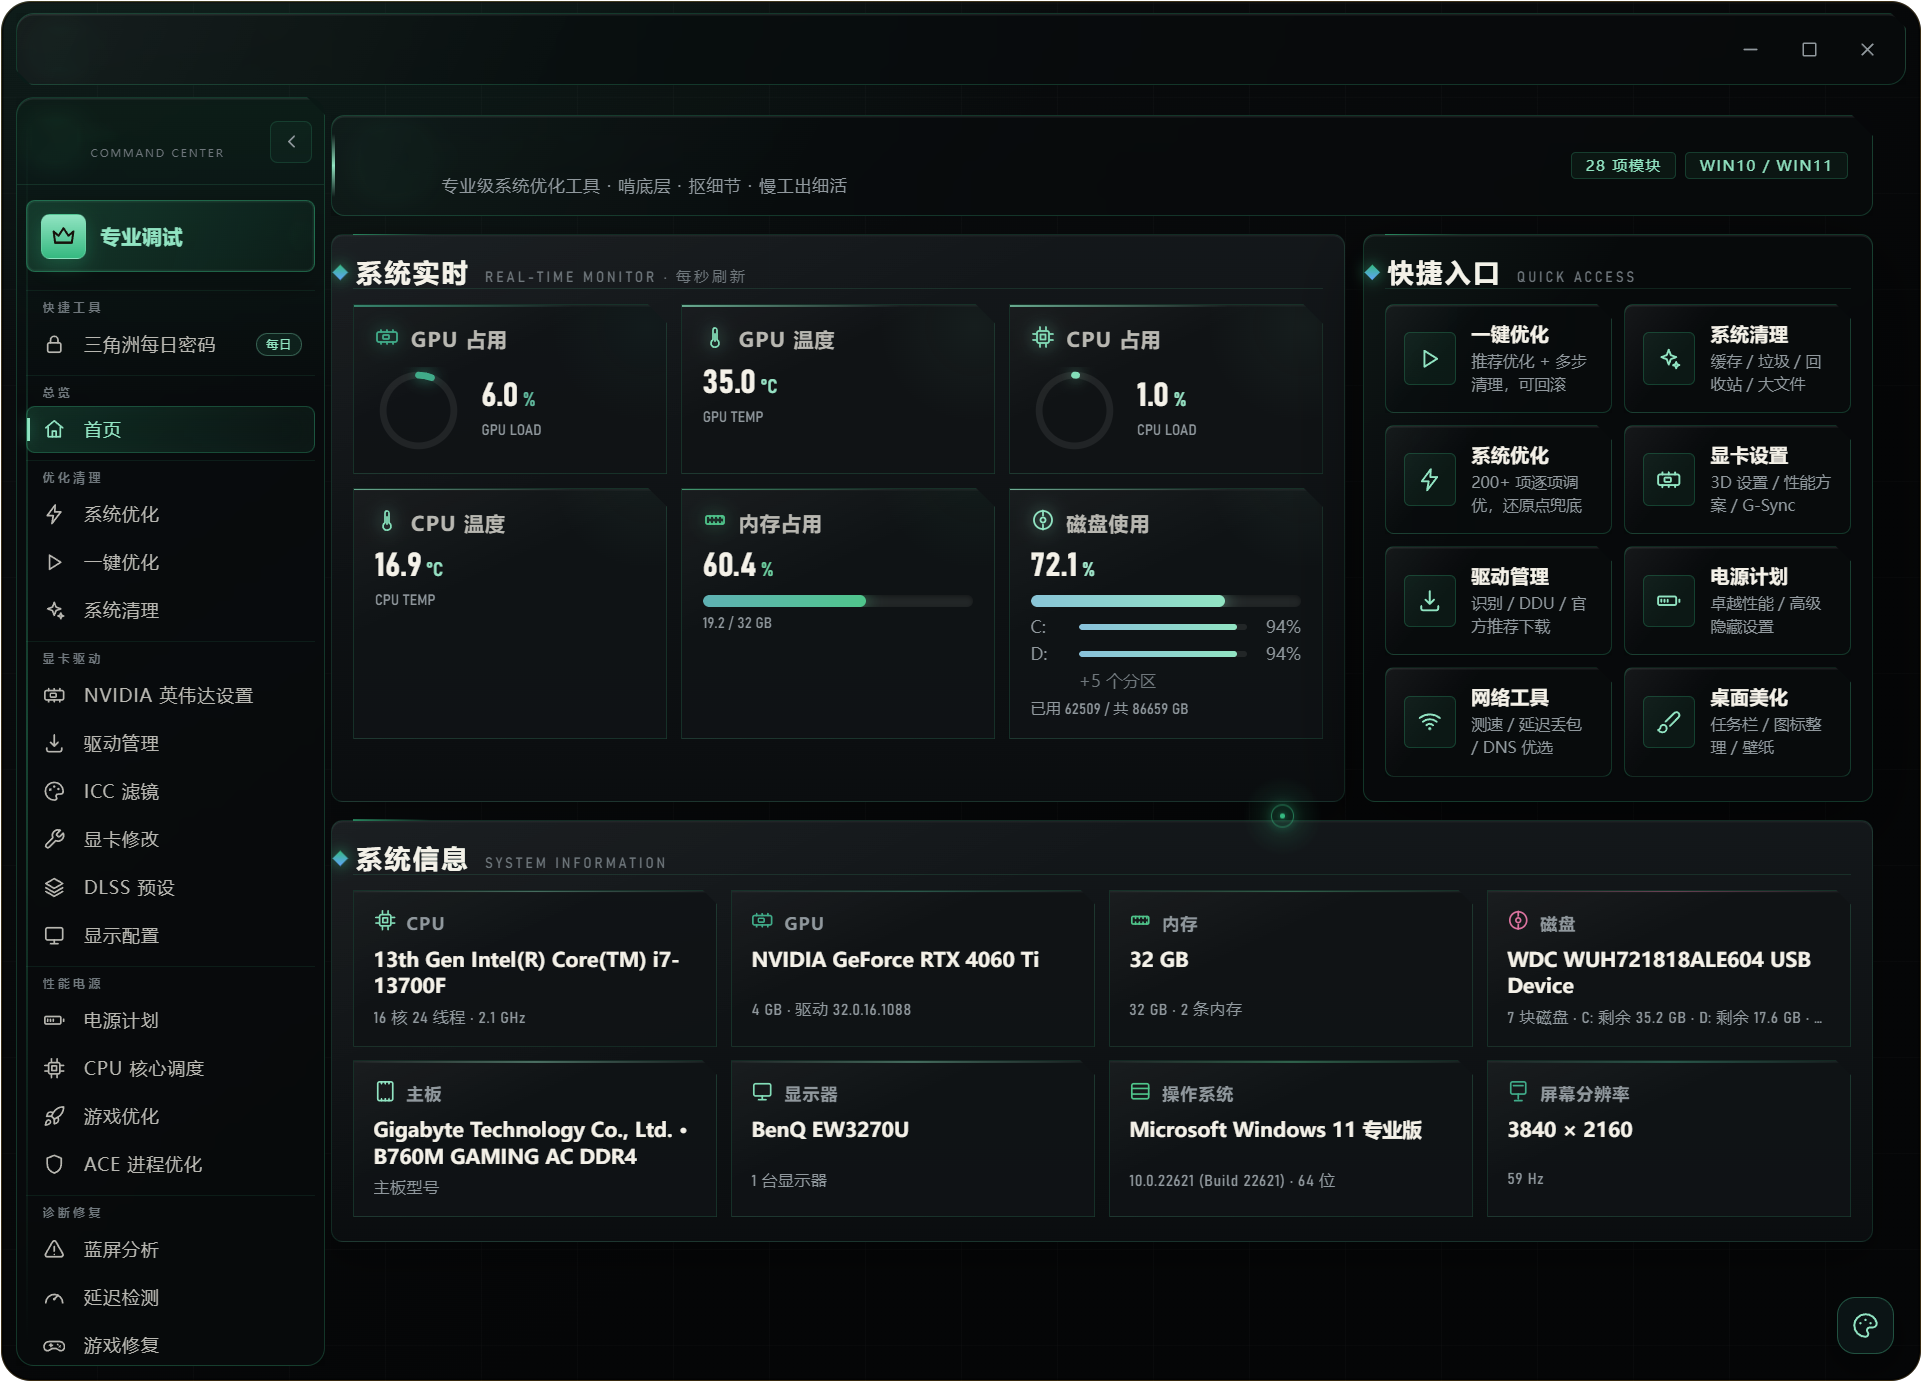1923x1383 pixels.
Task: Click the 驱动管理 download icon in sidebar
Action: point(55,744)
